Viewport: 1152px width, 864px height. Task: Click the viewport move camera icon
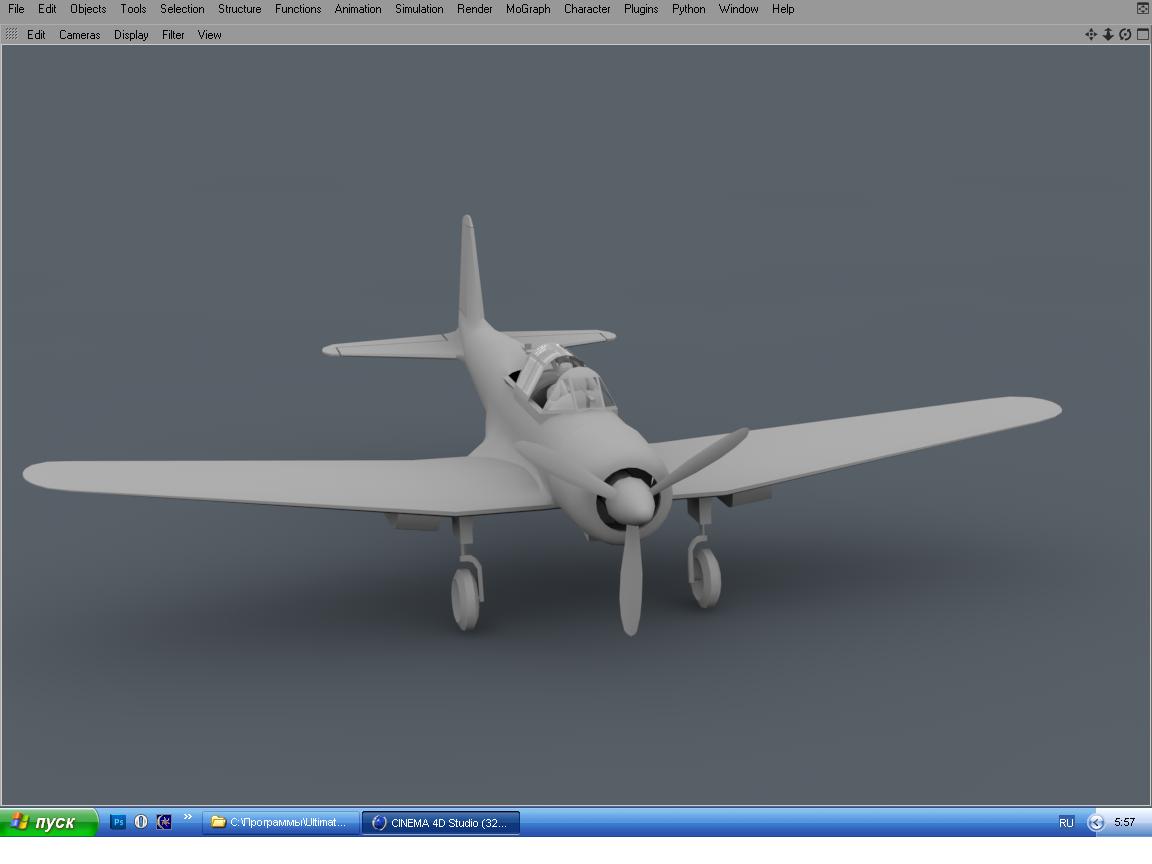[x=1091, y=35]
